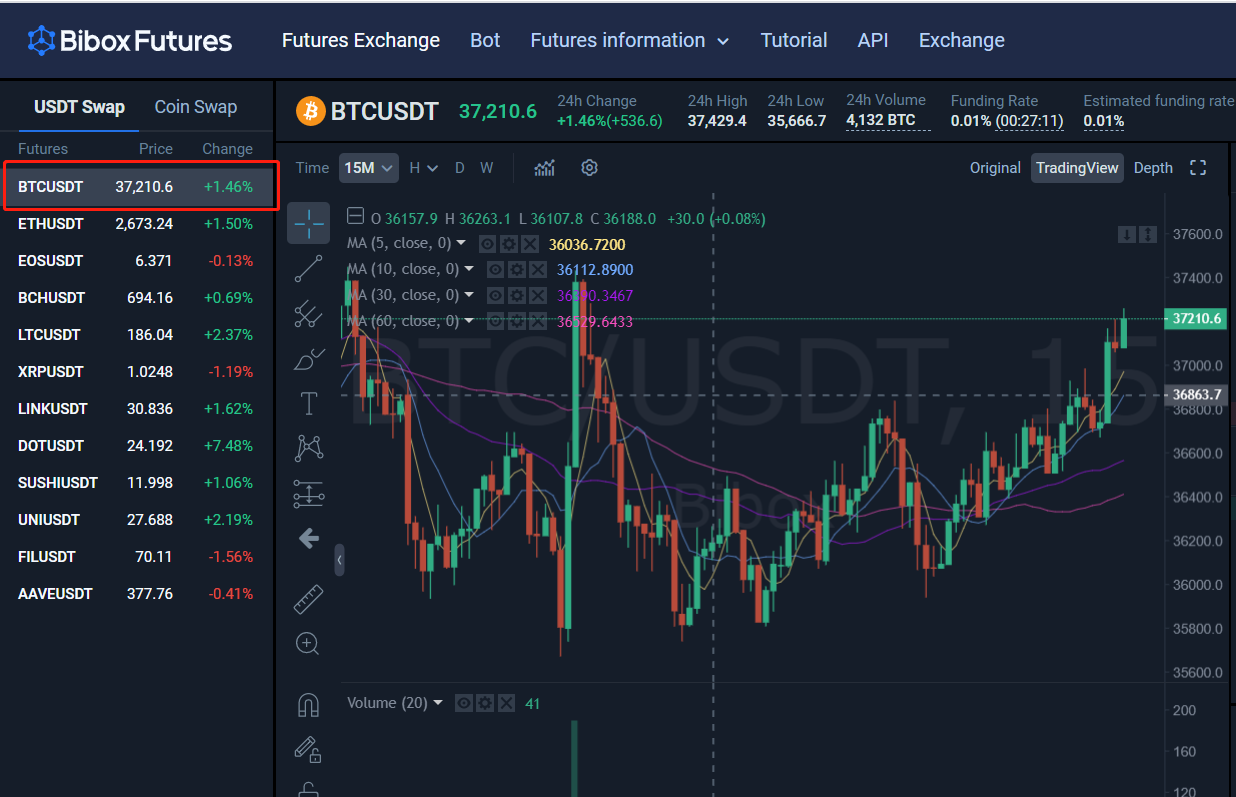Pick the measure ruler tool
This screenshot has height=797, width=1236.
point(308,599)
